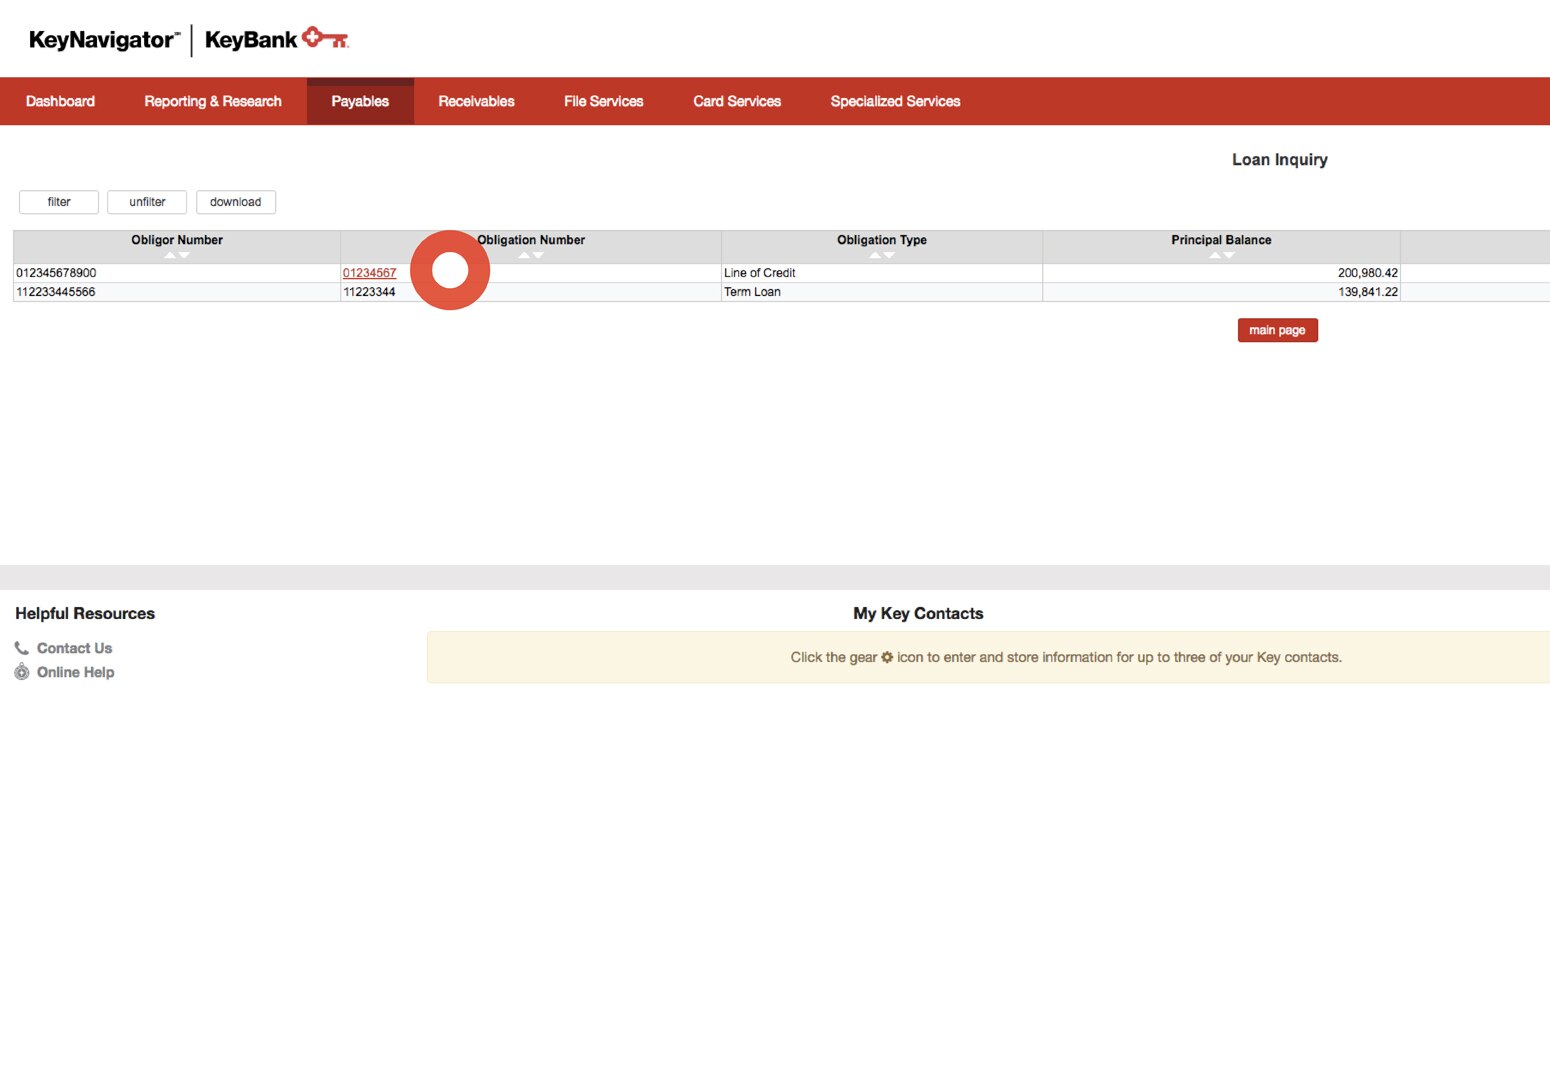The image size is (1550, 1087).
Task: Click the main page button
Action: point(1277,330)
